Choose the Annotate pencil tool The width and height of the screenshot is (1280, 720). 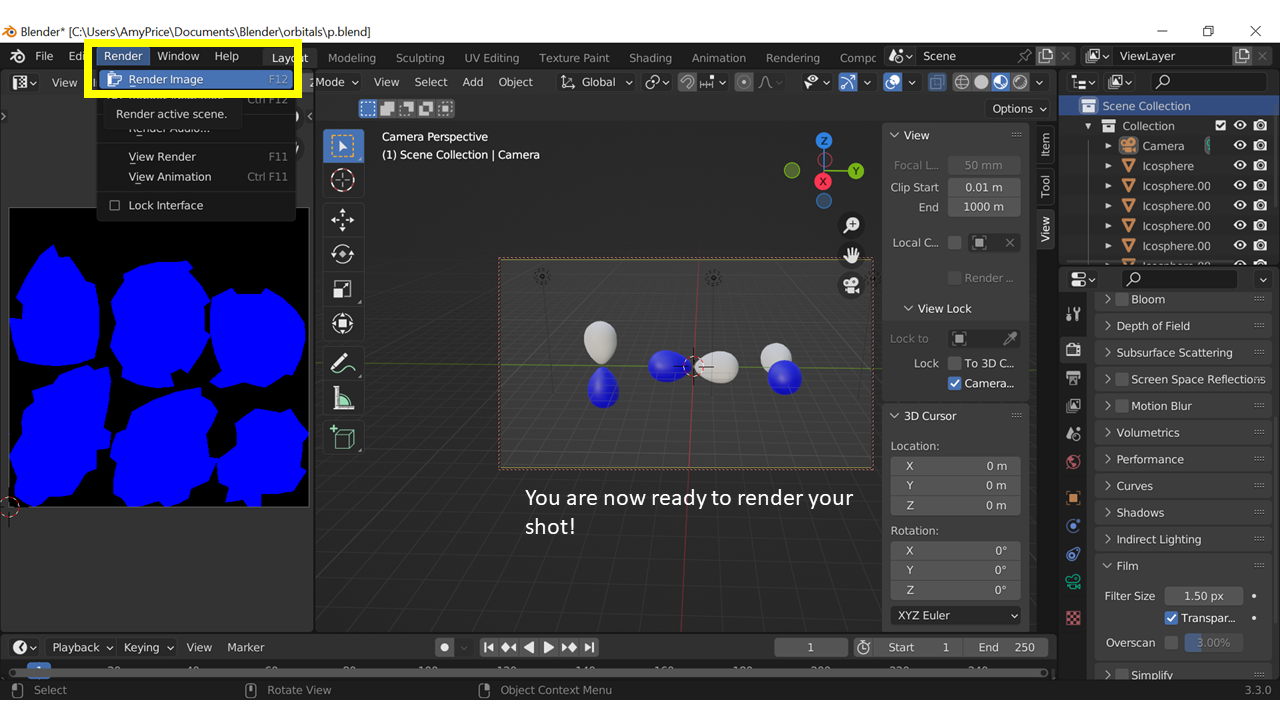pyautogui.click(x=343, y=364)
